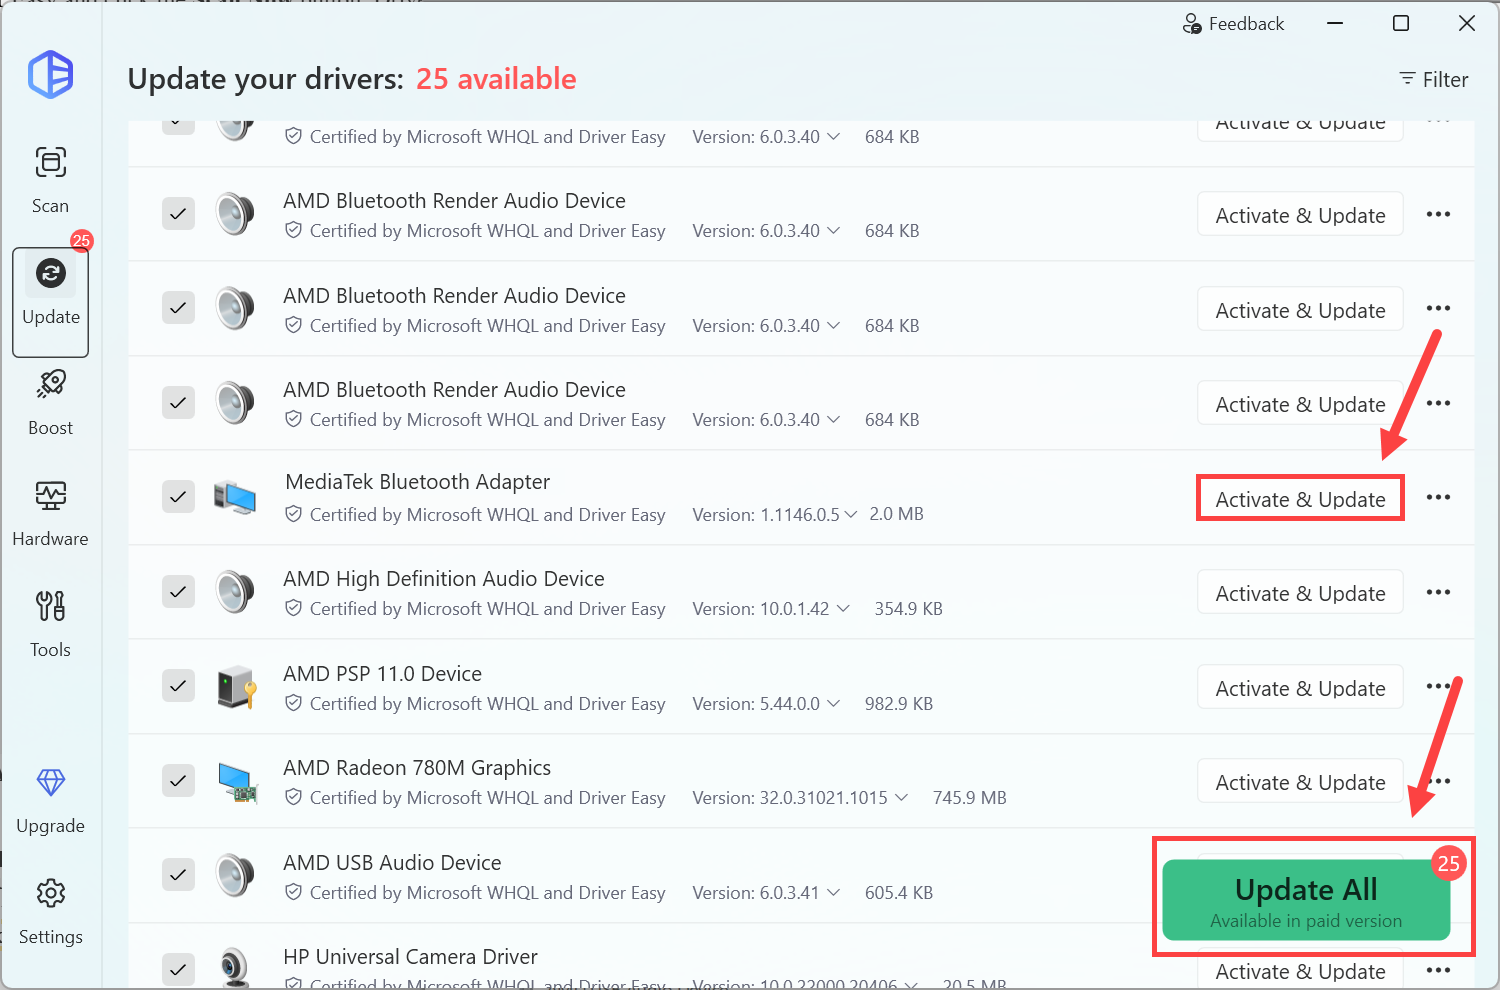This screenshot has width=1500, height=990.
Task: Click certified shield icon under AMD PSP 11.0
Action: pyautogui.click(x=293, y=703)
